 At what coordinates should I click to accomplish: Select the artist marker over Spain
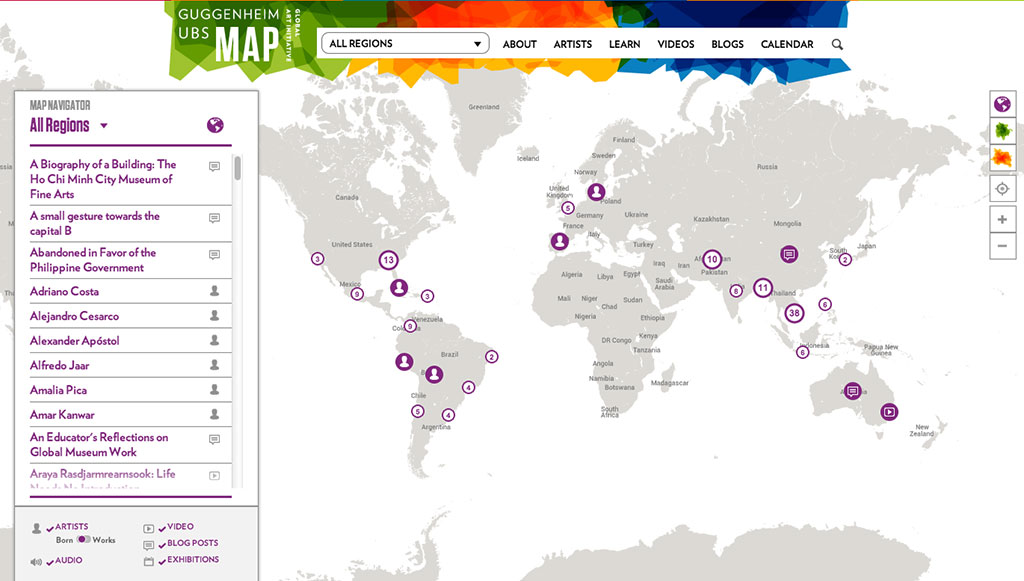pyautogui.click(x=559, y=242)
